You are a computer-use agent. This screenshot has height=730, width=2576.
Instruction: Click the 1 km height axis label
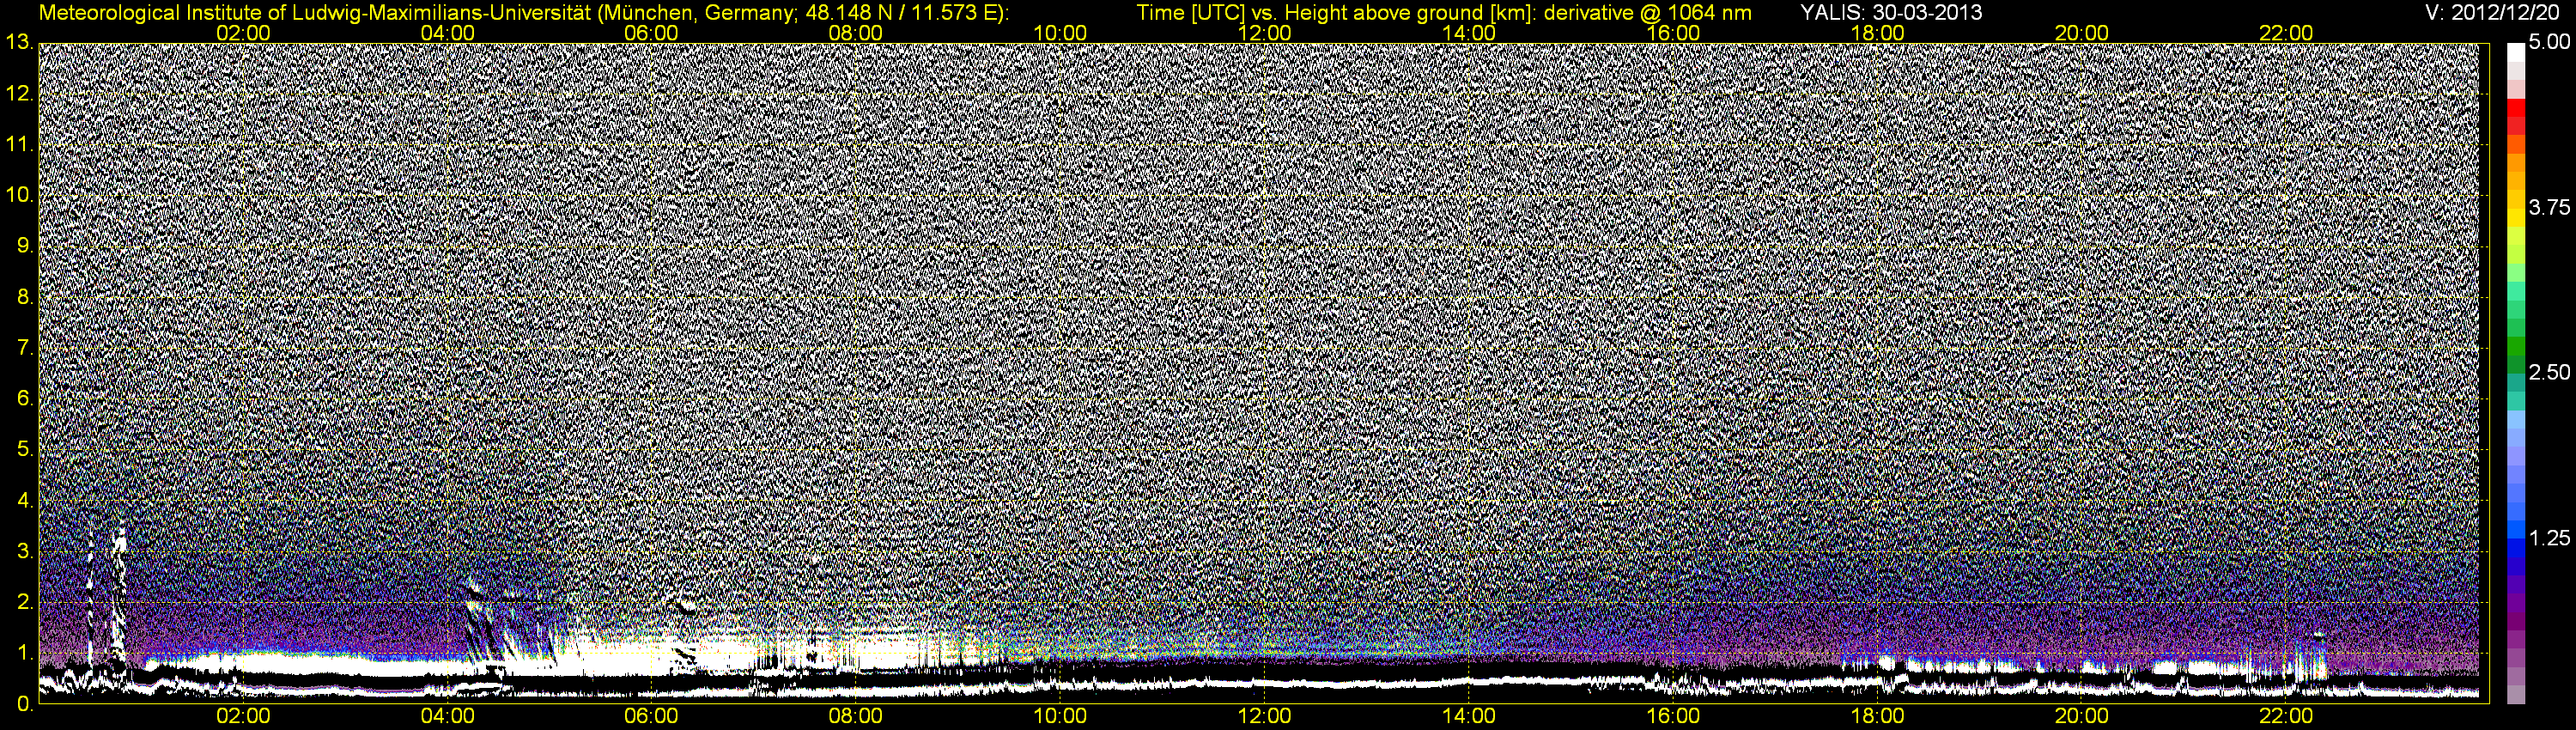pyautogui.click(x=25, y=653)
